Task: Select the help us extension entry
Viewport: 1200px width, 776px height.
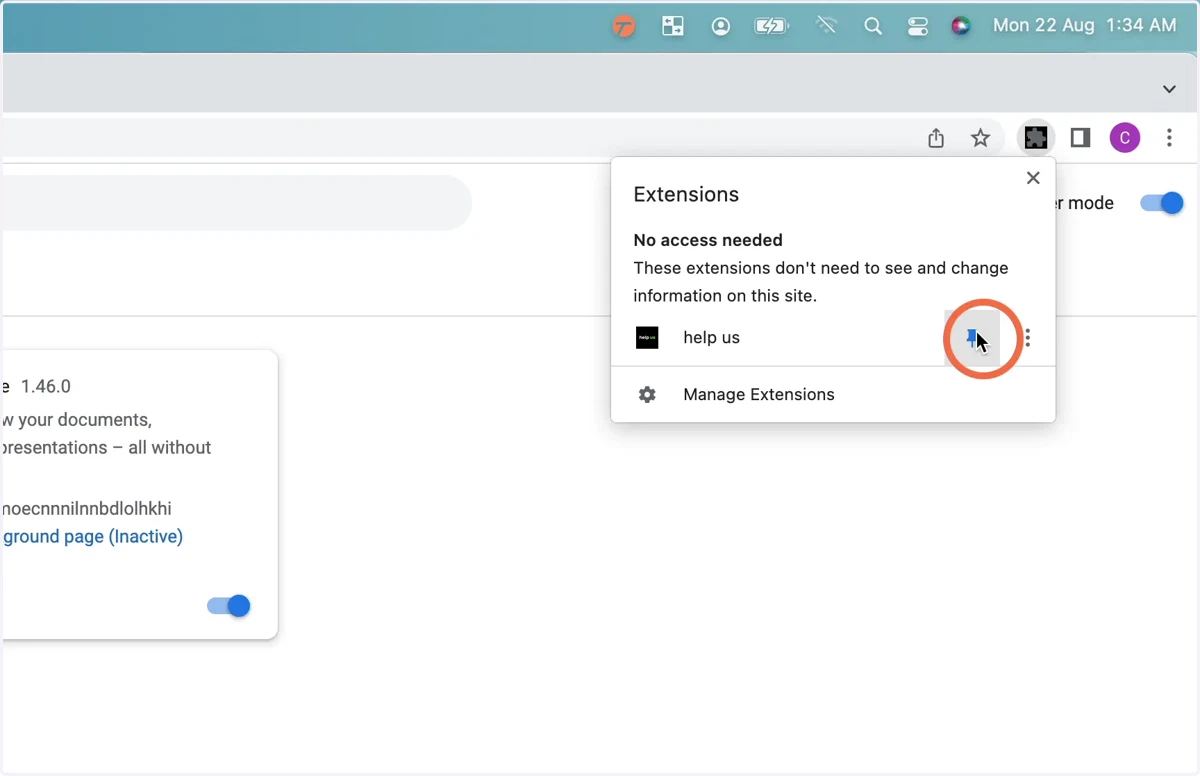Action: pos(777,338)
